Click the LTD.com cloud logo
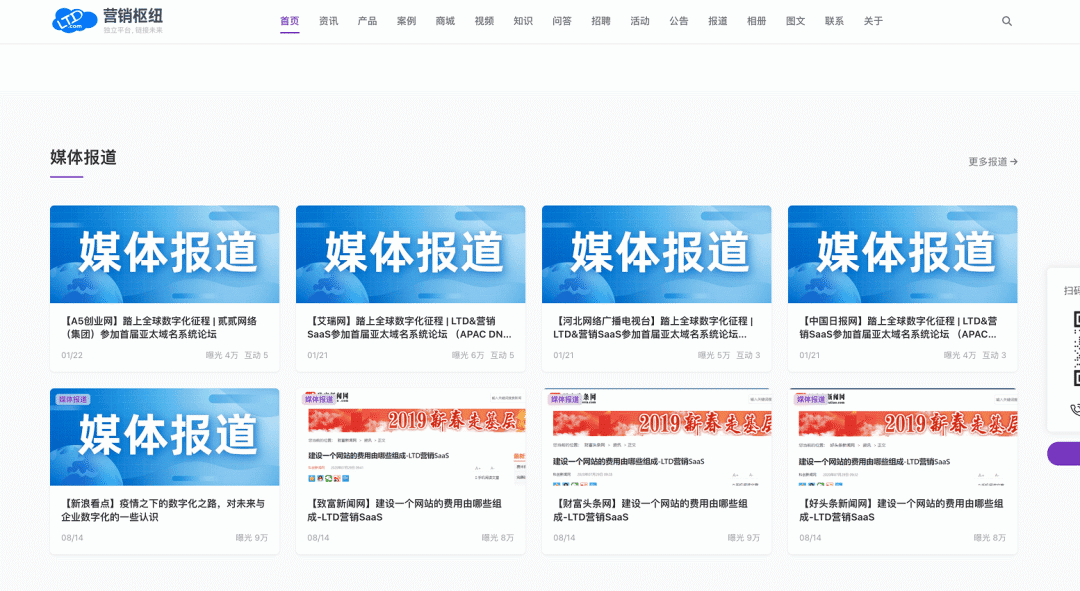This screenshot has height=591, width=1080. point(74,21)
